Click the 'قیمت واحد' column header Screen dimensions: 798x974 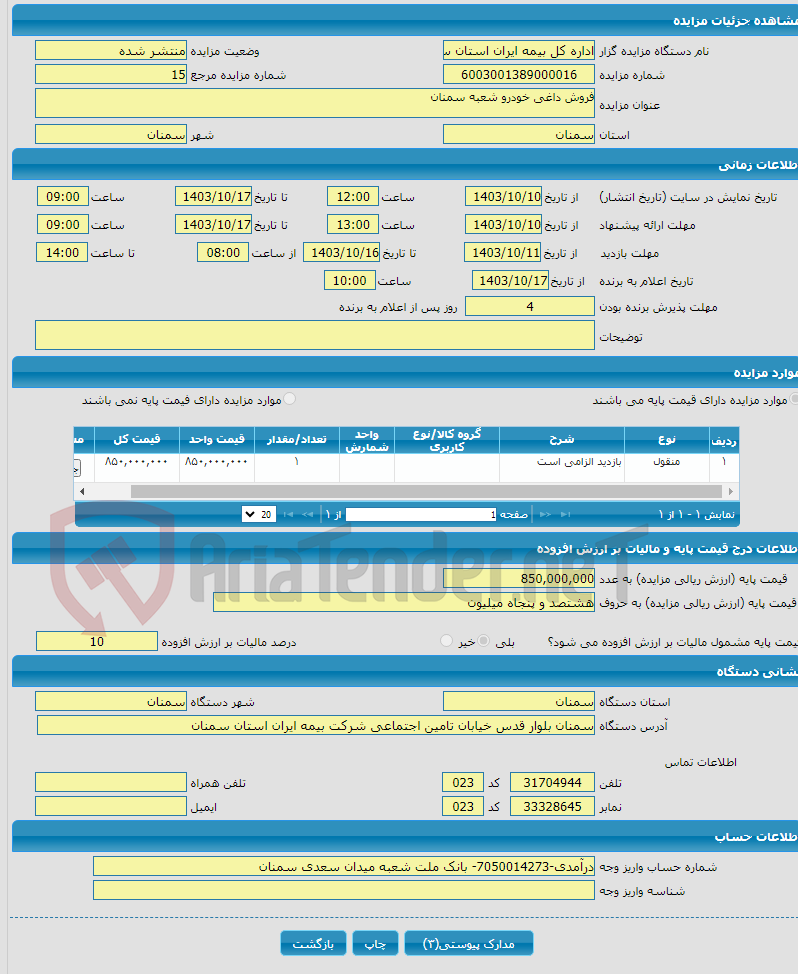click(217, 440)
